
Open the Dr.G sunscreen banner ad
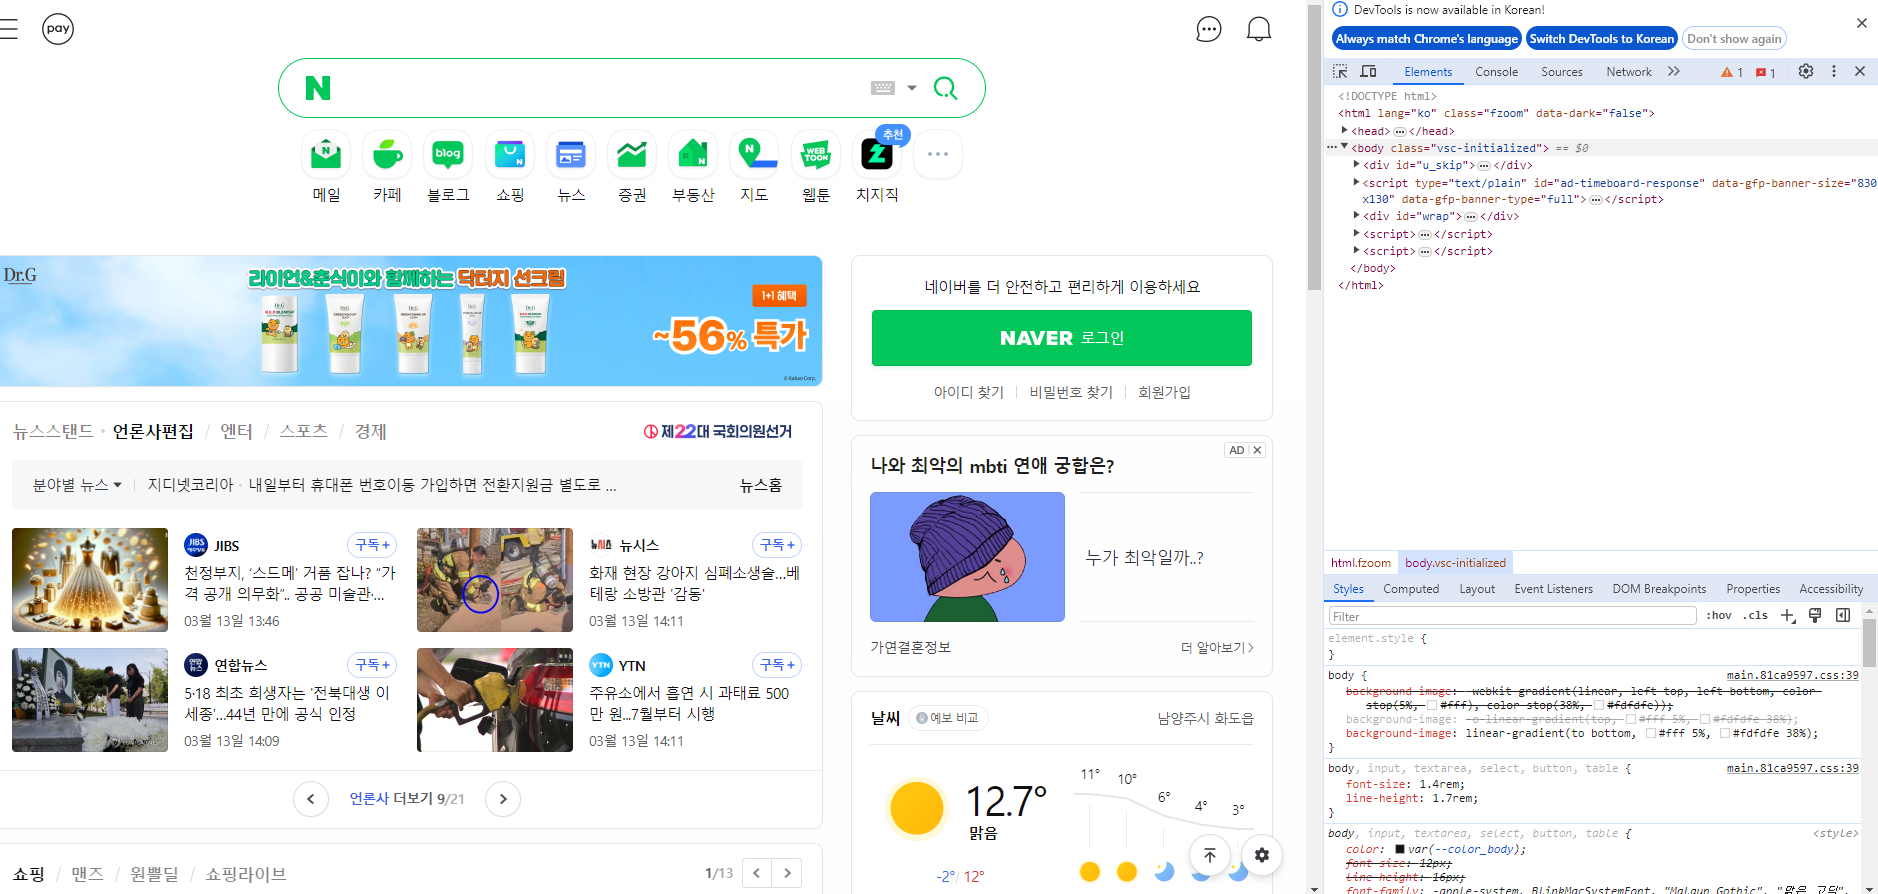pyautogui.click(x=410, y=321)
